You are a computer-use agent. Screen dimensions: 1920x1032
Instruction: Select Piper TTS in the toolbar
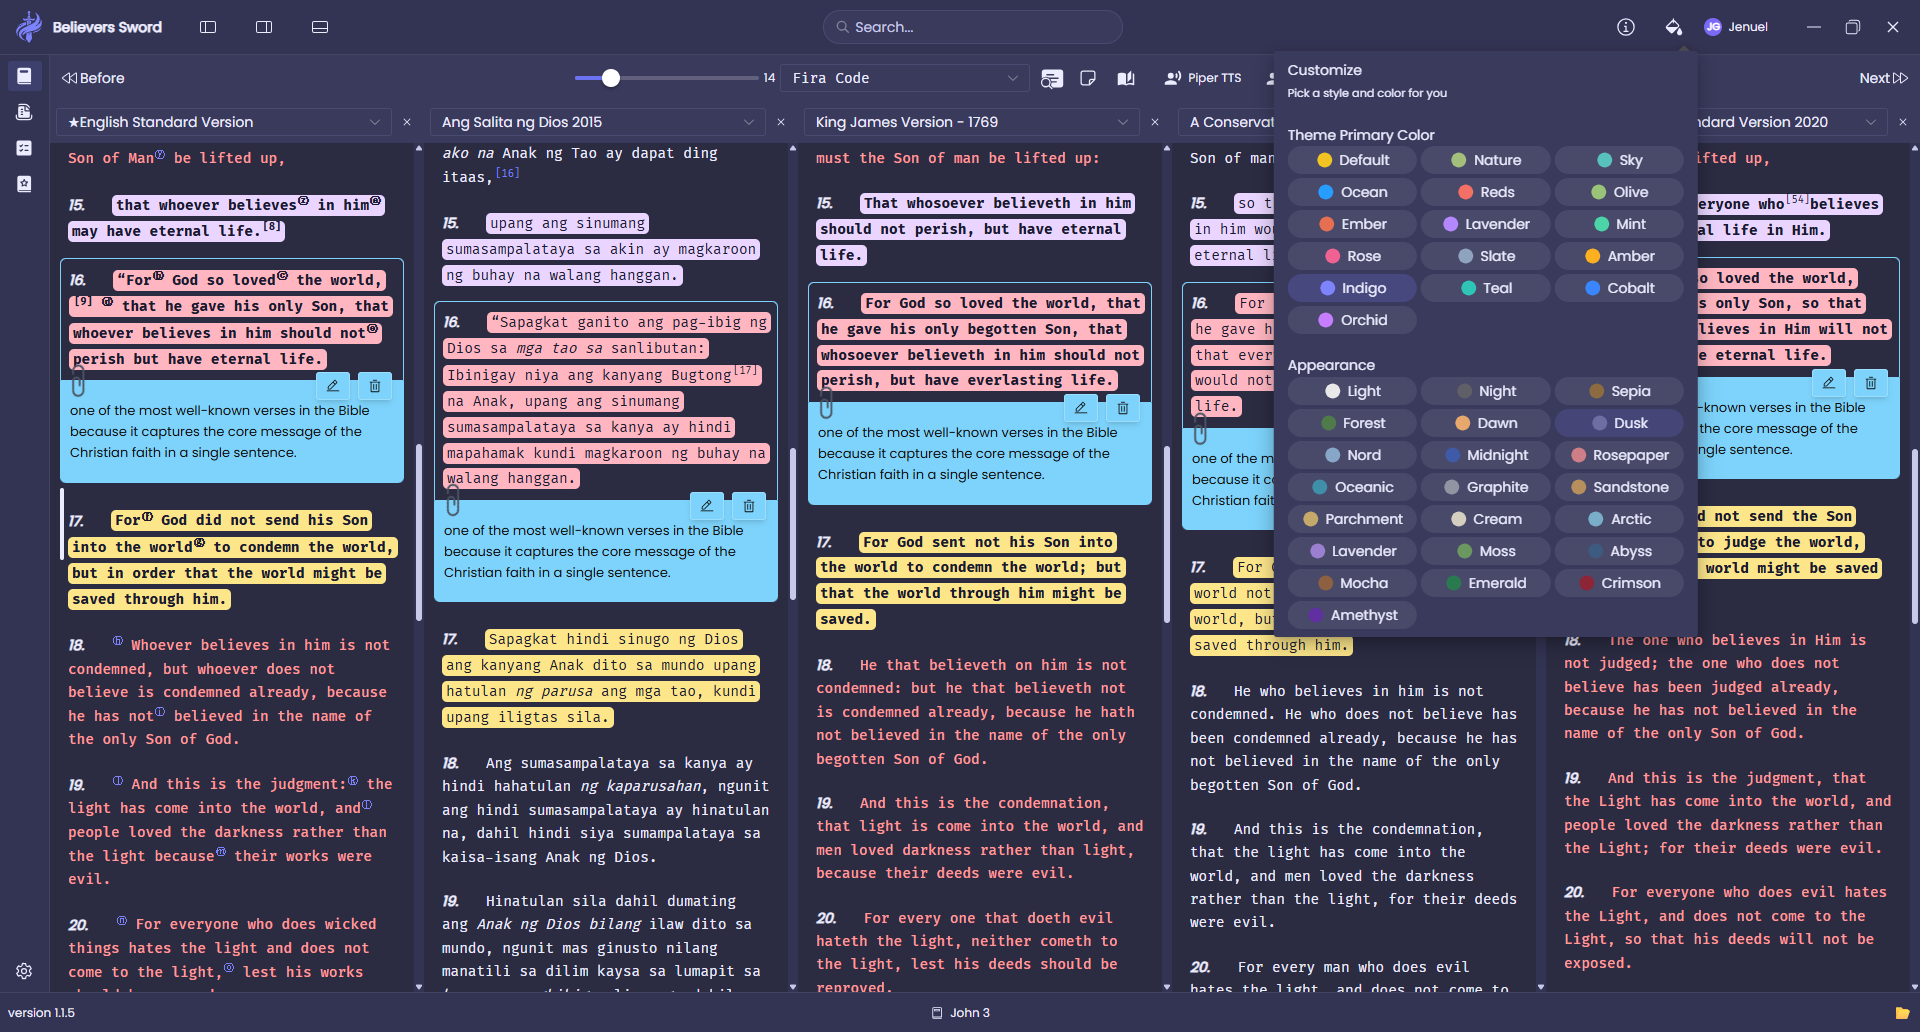pyautogui.click(x=1203, y=78)
